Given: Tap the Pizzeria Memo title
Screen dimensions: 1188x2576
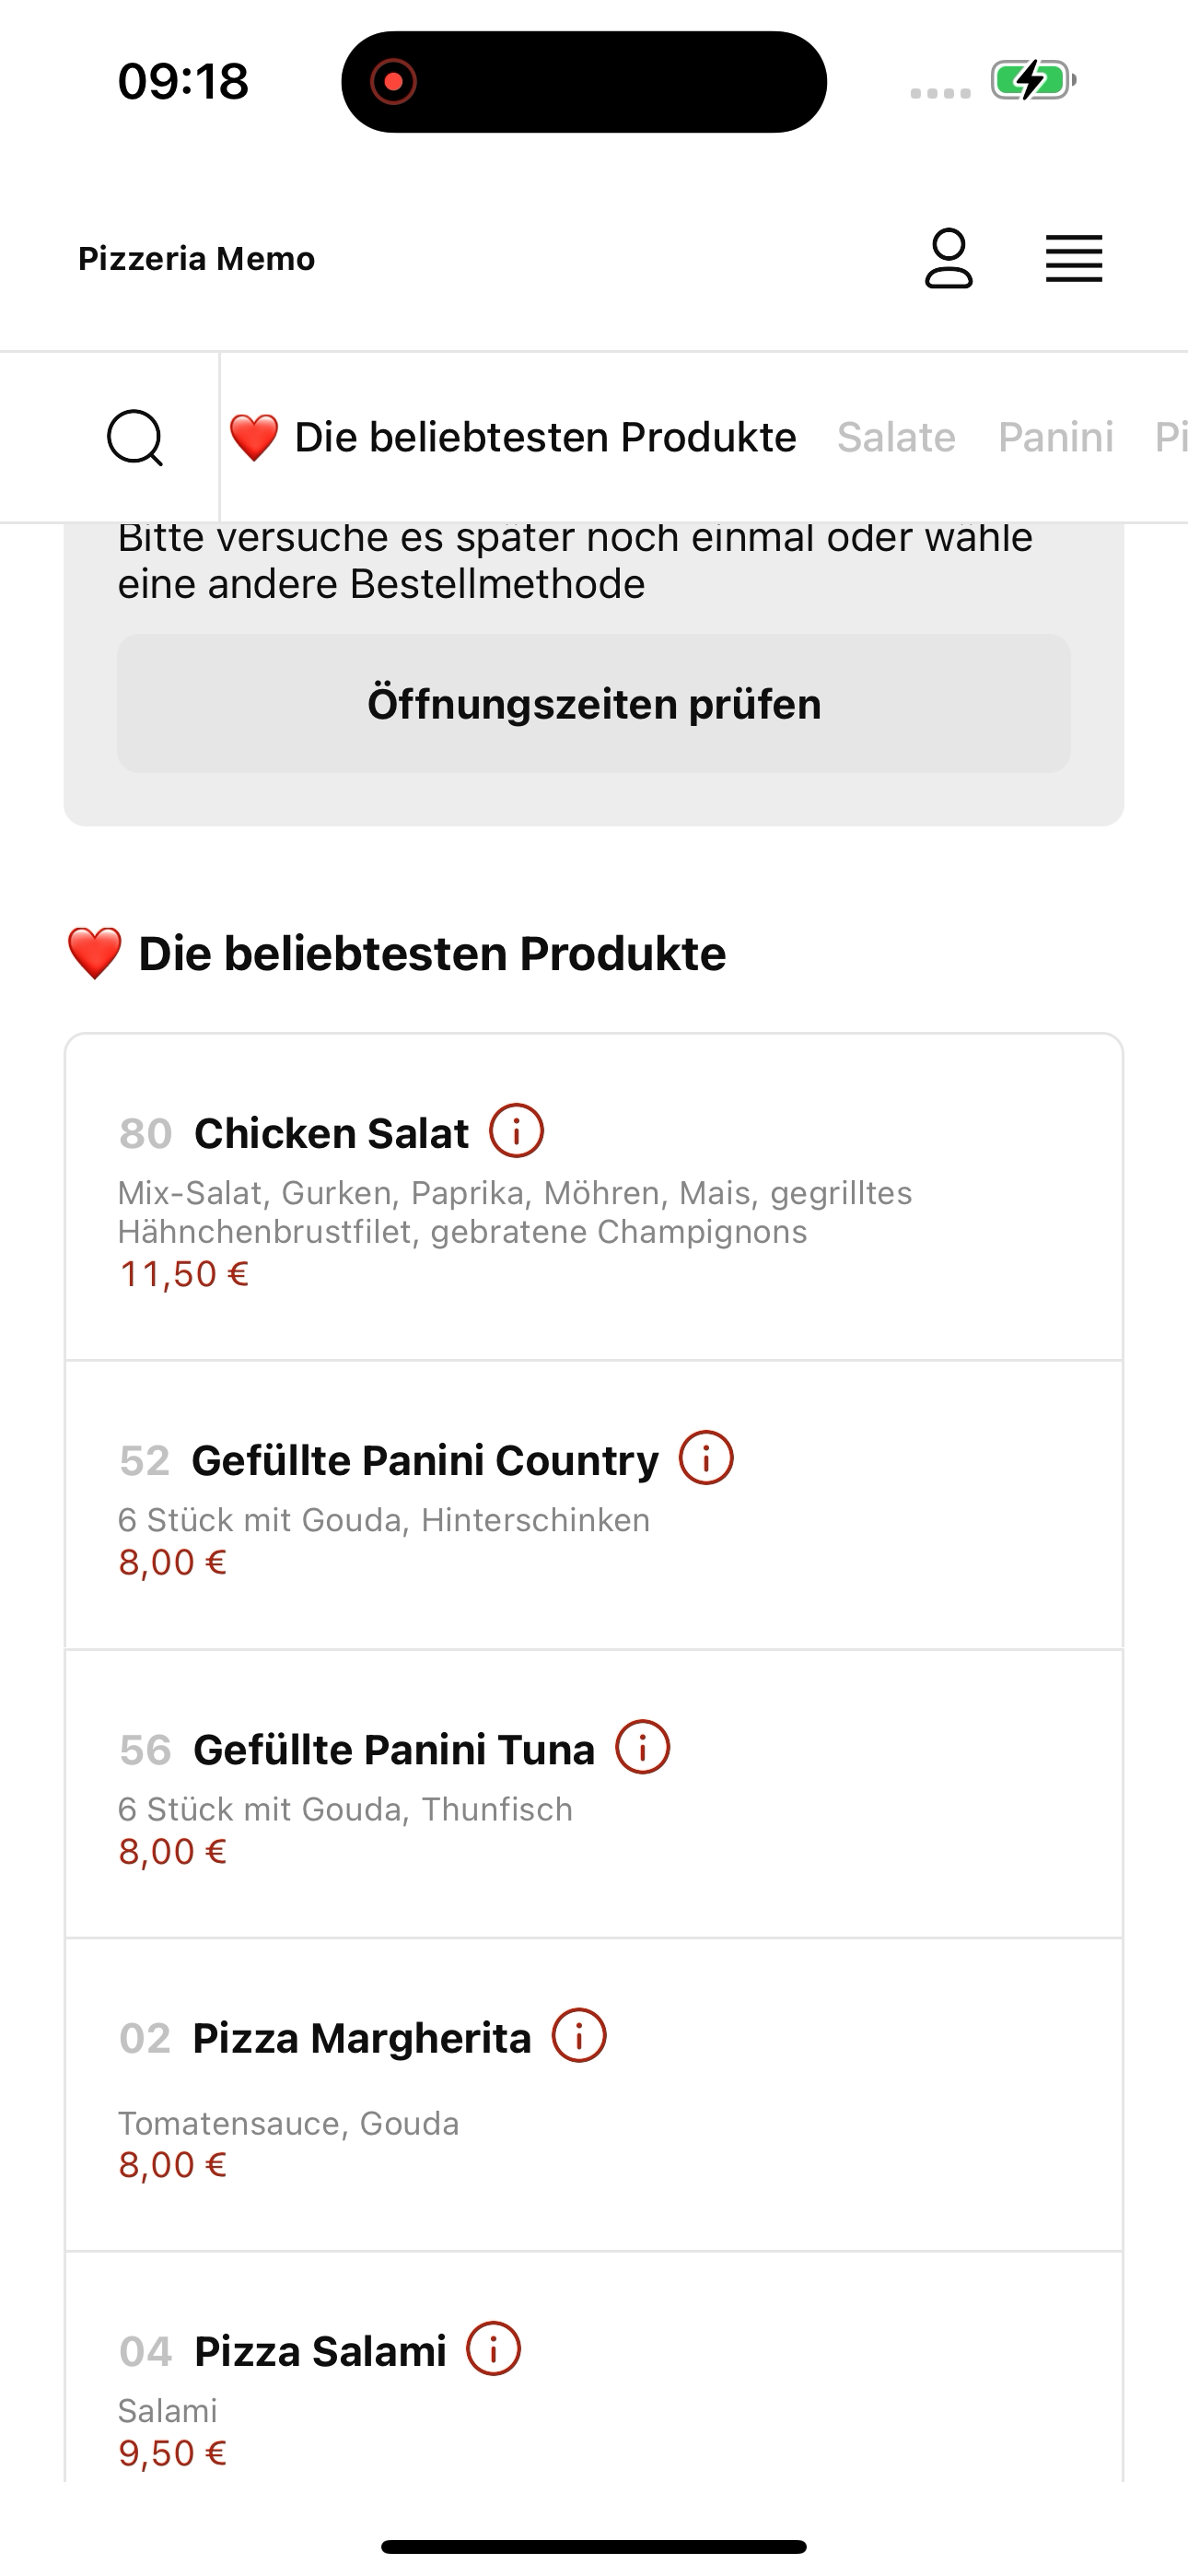Looking at the screenshot, I should [197, 259].
